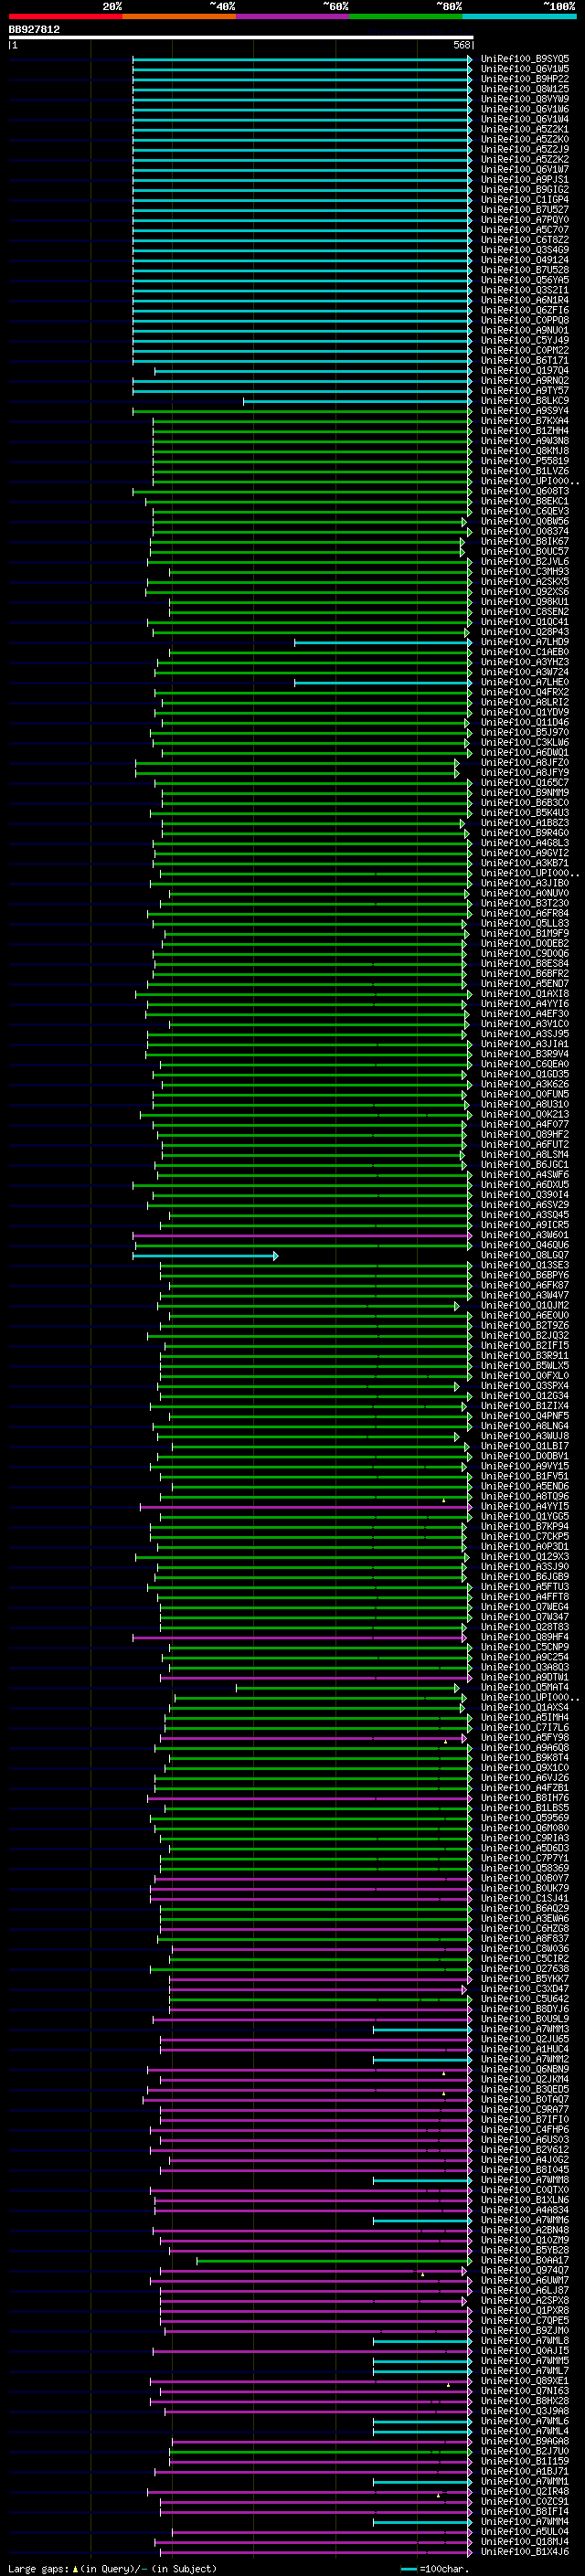Screen dimensions: 585x2576
Task: Click the green alignment bar for UniRef100_A9S9Y4
Action: point(303,411)
